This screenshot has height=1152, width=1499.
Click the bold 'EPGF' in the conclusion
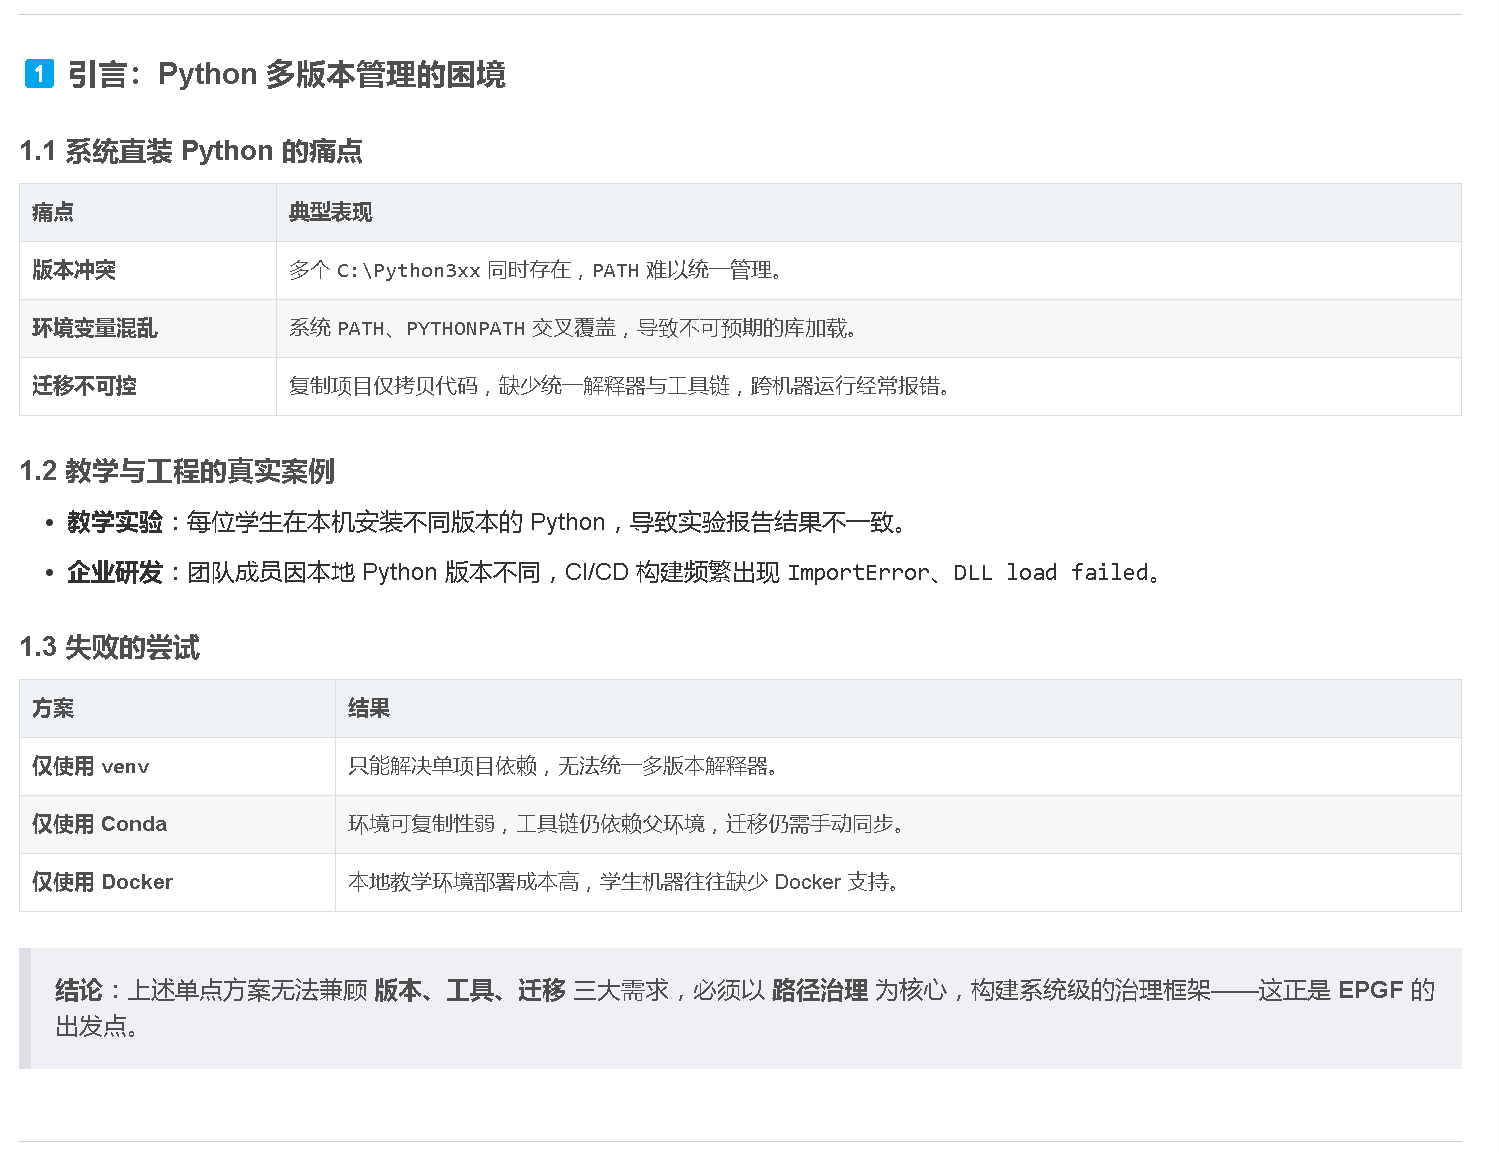1371,990
